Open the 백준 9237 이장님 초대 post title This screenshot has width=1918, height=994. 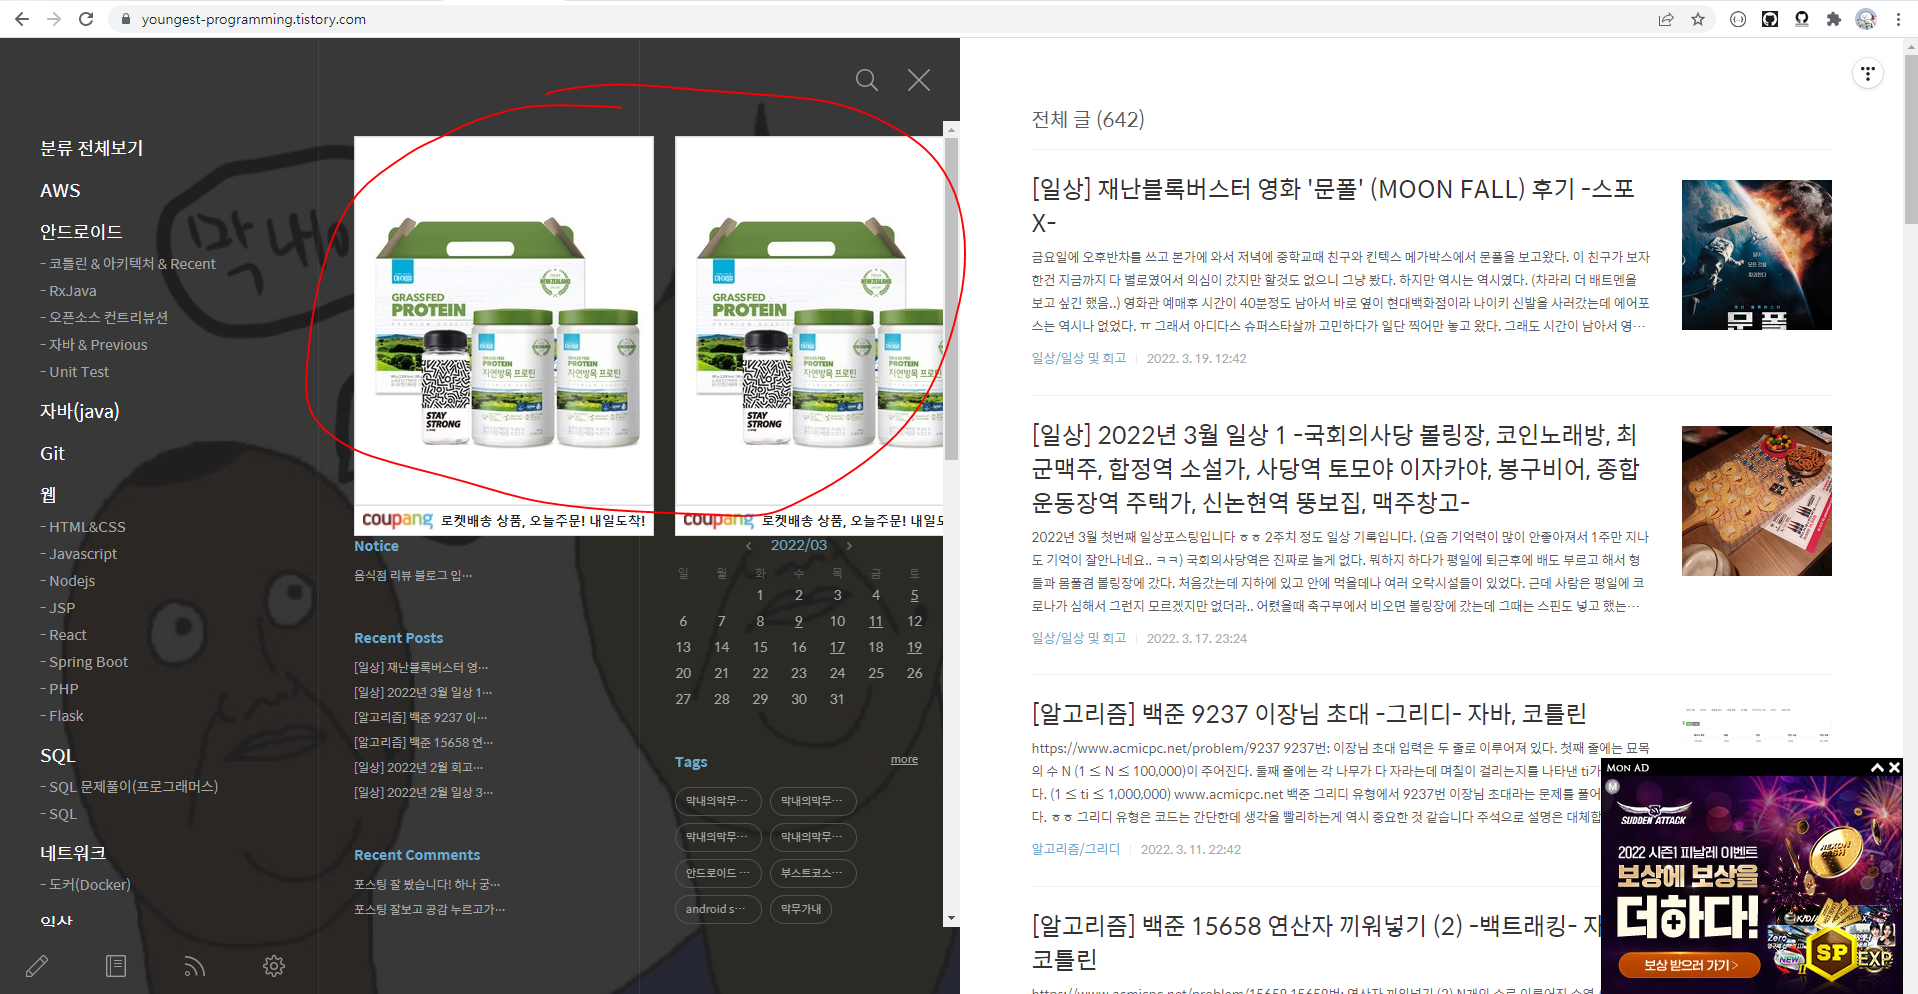tap(1309, 714)
